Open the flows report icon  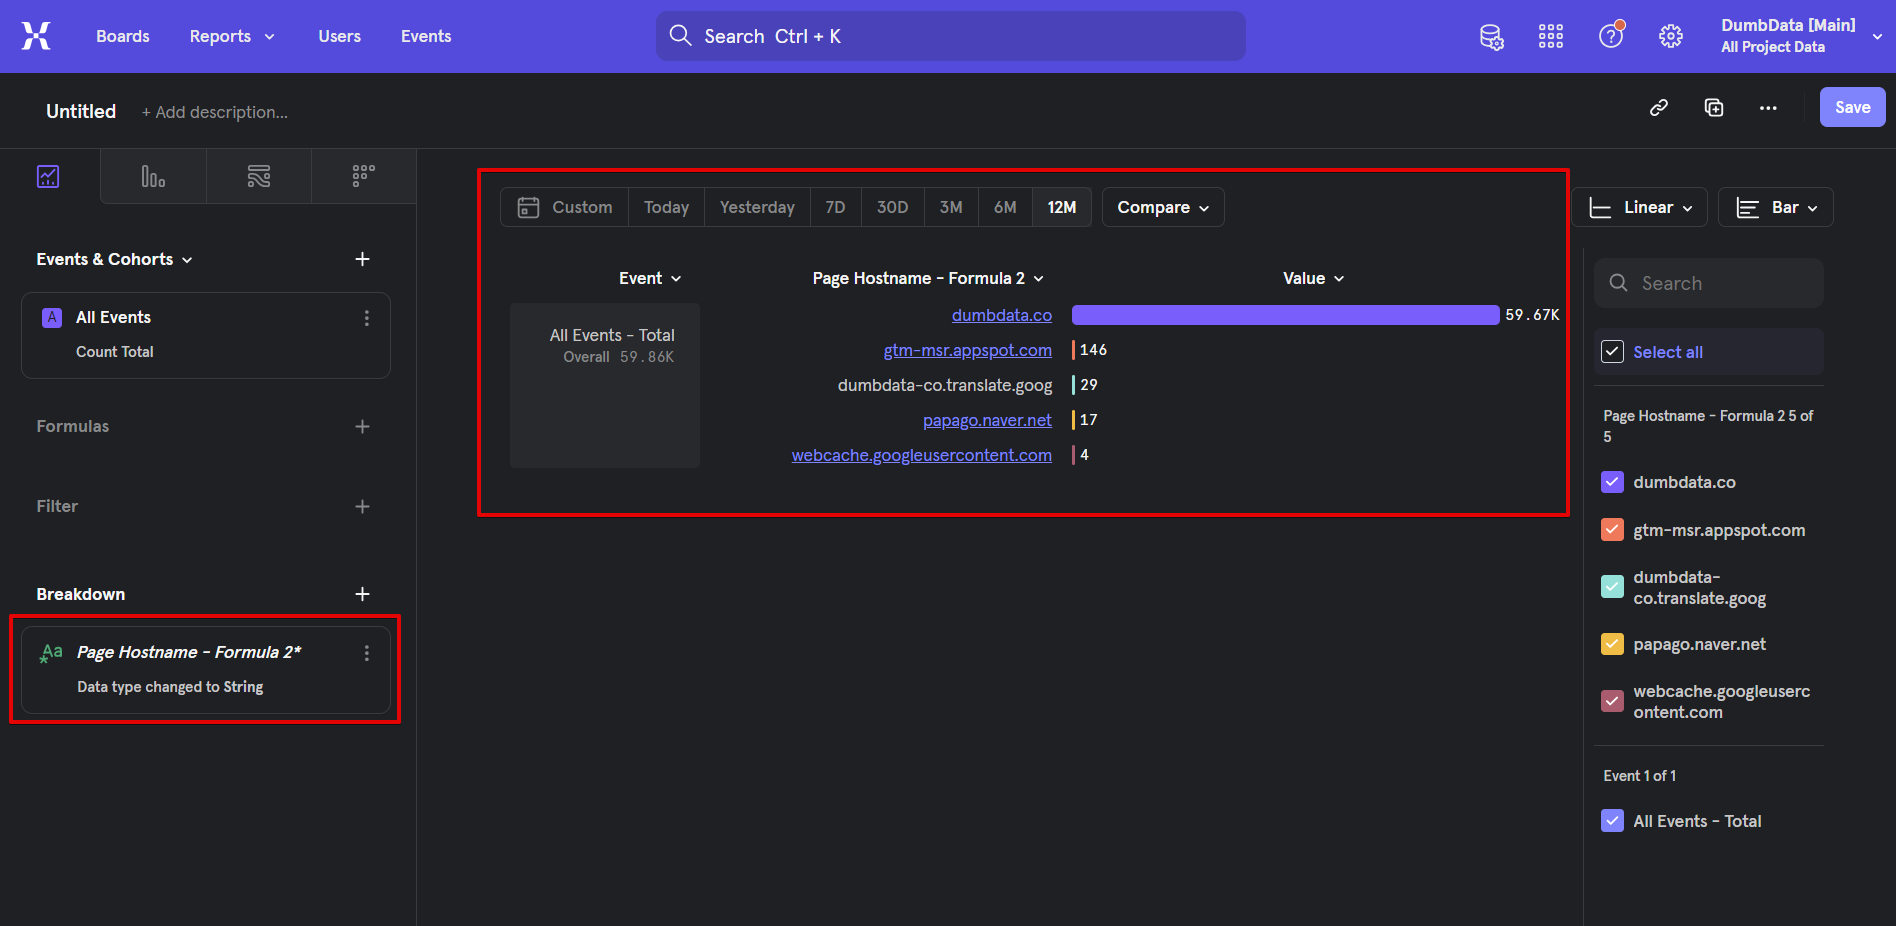coord(258,176)
